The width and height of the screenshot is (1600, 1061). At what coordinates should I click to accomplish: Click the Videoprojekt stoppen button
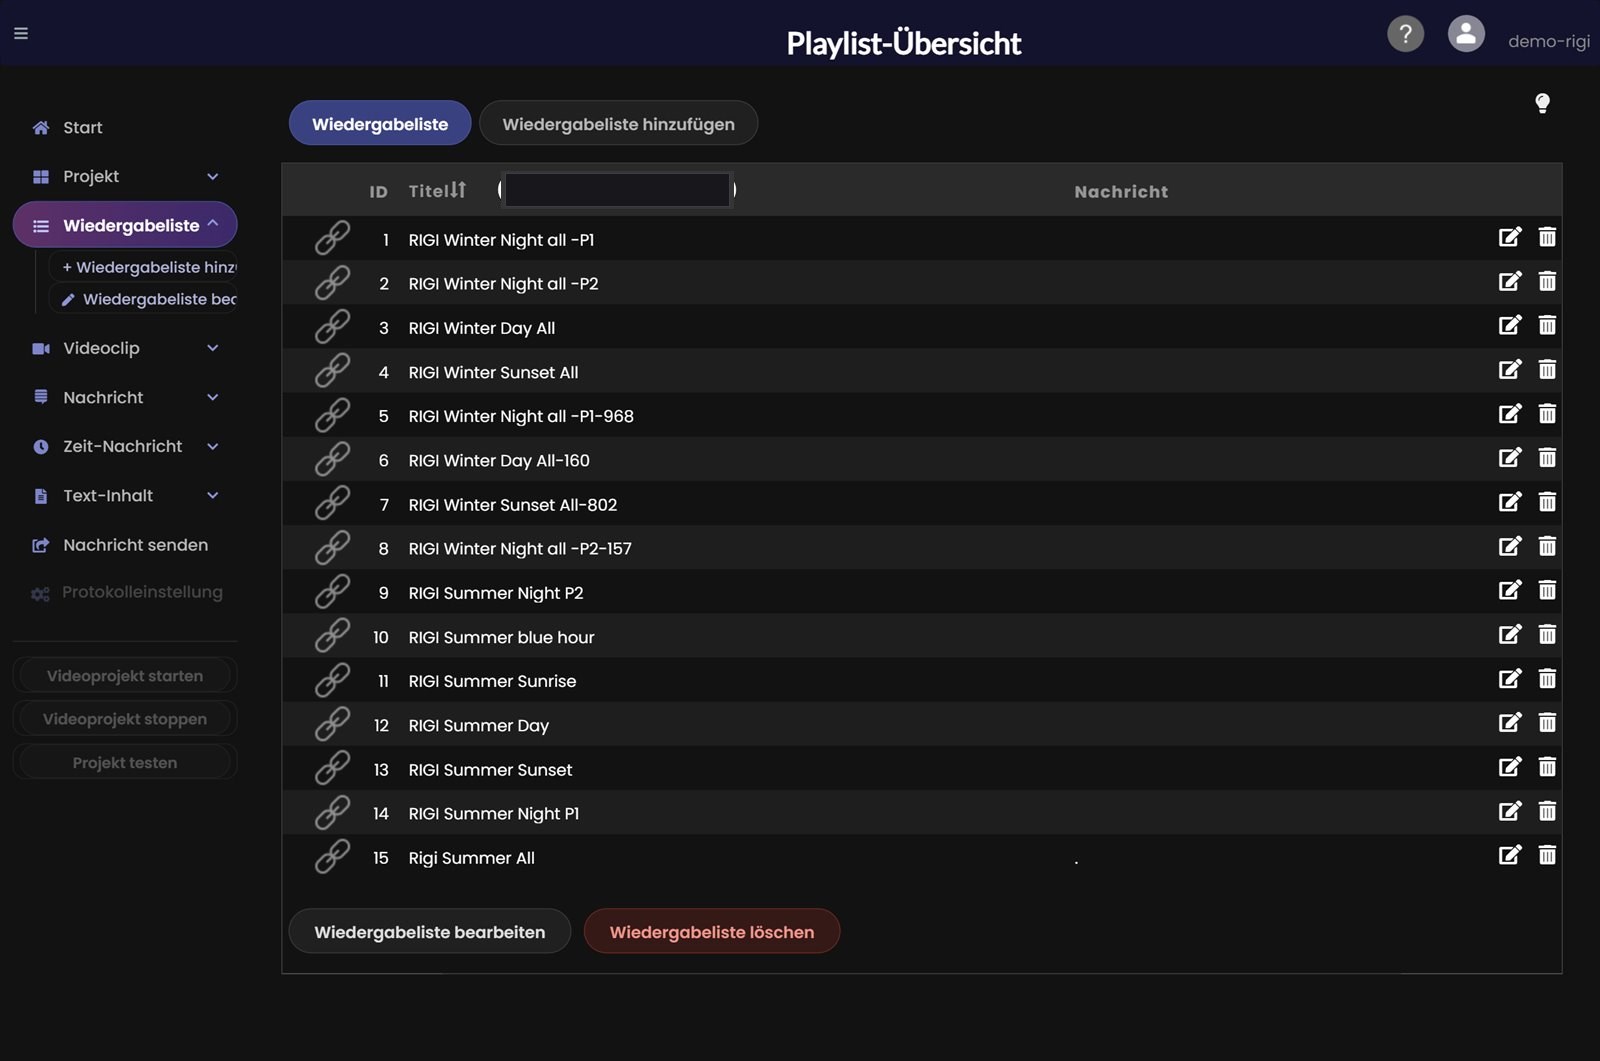tap(125, 719)
